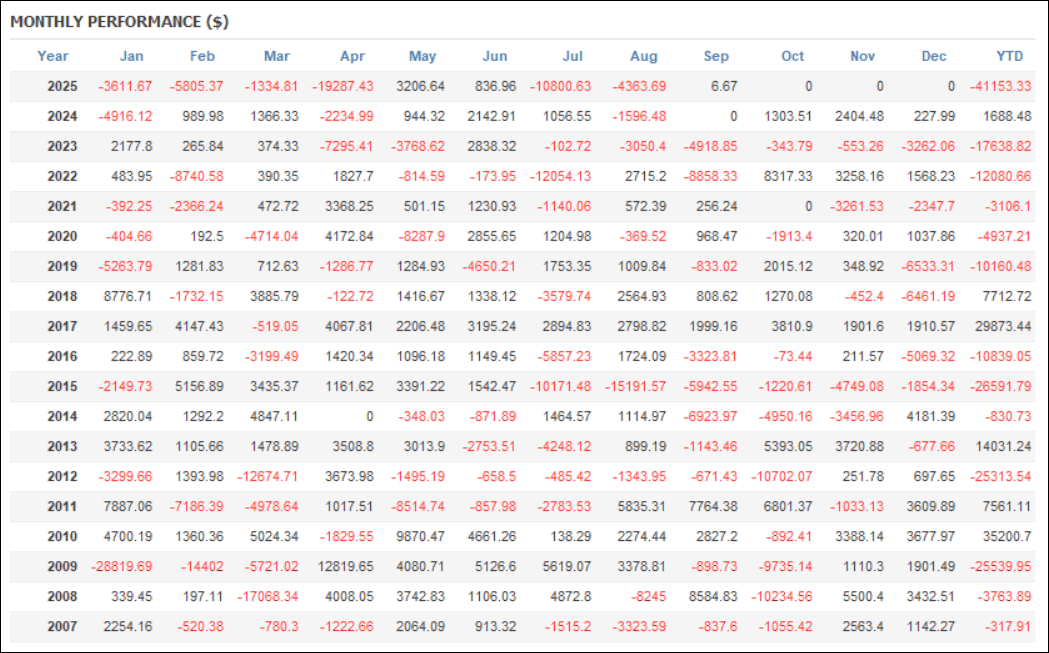Click the Jun column header

(495, 56)
